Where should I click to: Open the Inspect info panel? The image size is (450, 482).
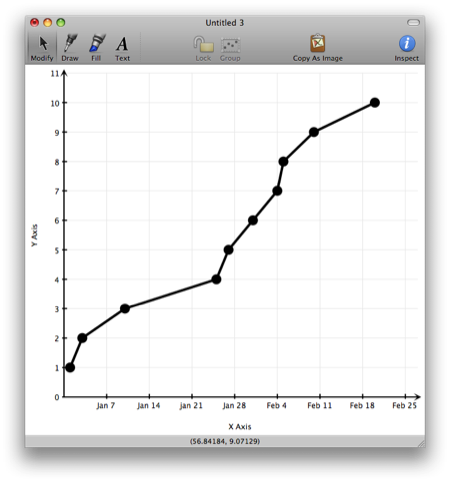click(x=407, y=44)
